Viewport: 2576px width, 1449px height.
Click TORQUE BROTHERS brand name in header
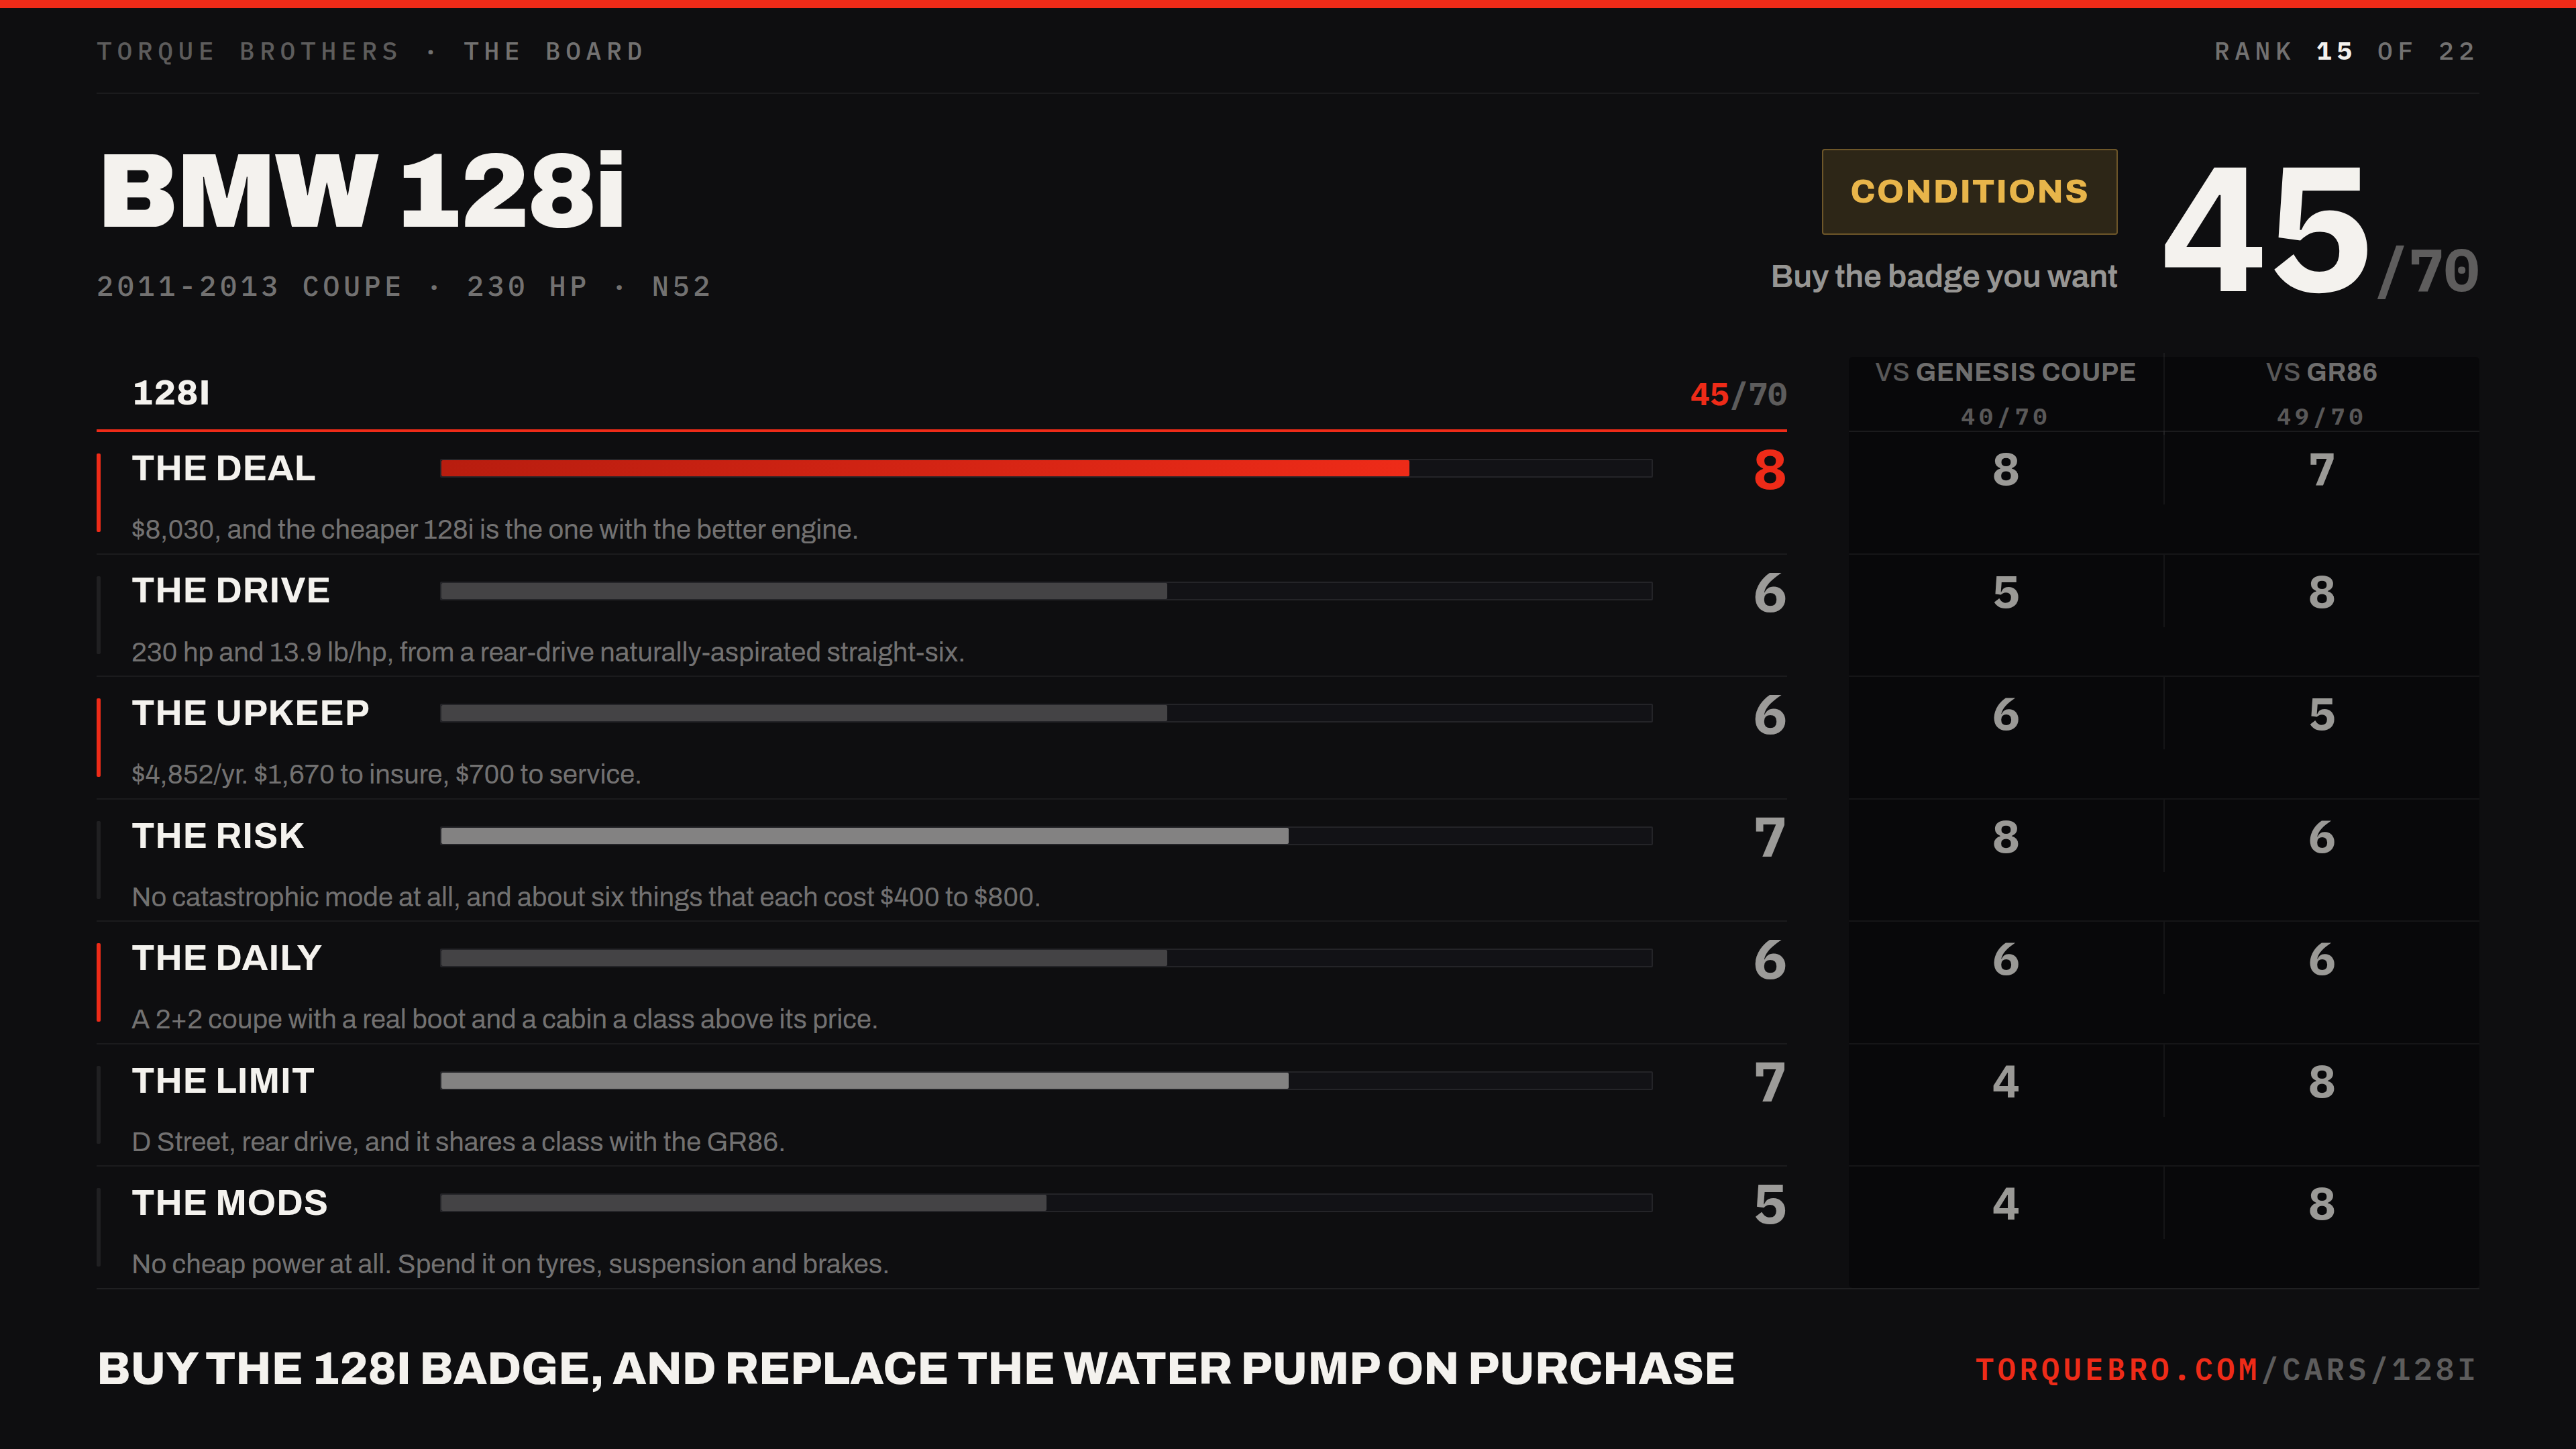tap(248, 52)
